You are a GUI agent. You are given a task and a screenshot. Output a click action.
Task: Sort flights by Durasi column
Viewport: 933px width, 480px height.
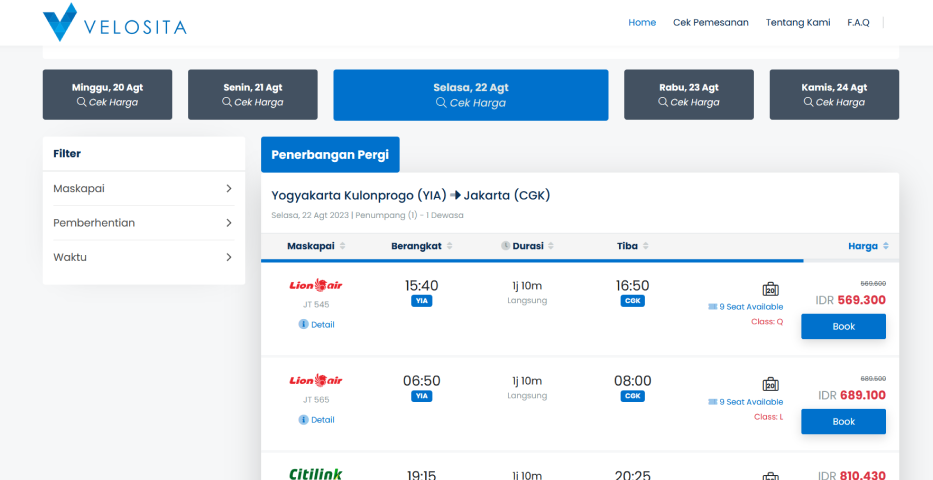[x=527, y=246]
